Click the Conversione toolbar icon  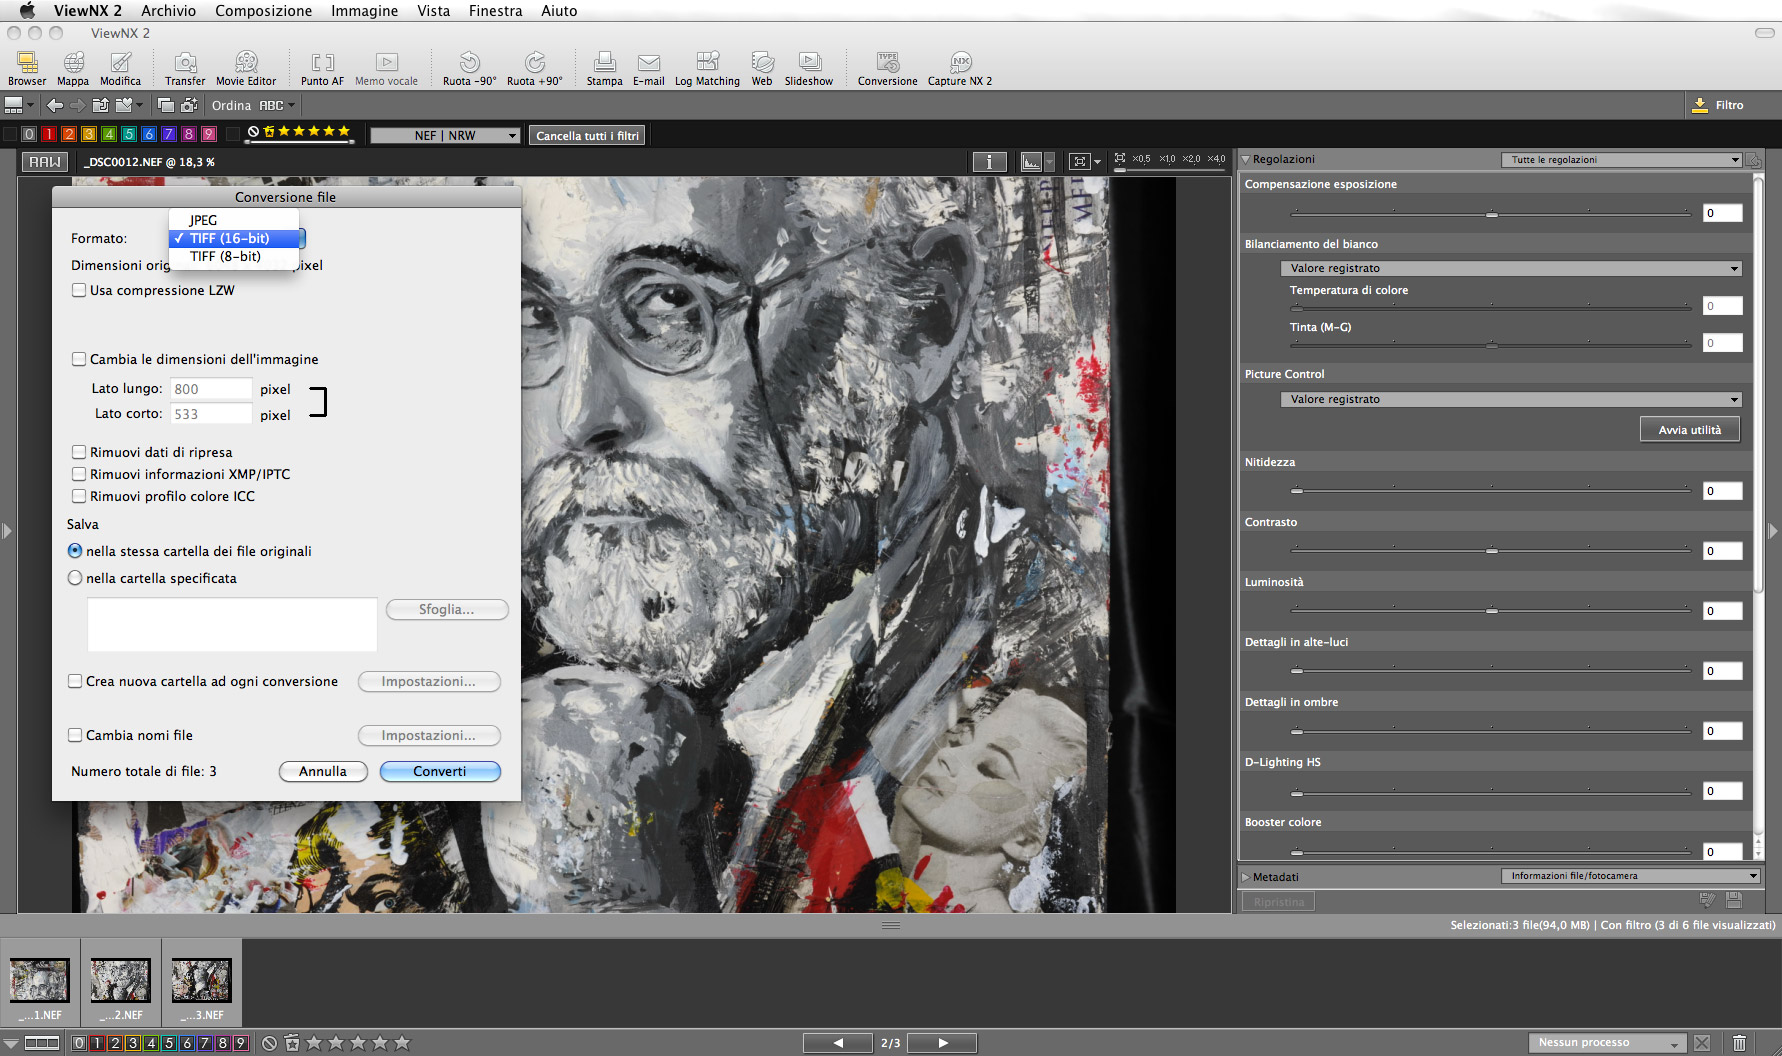[x=887, y=68]
